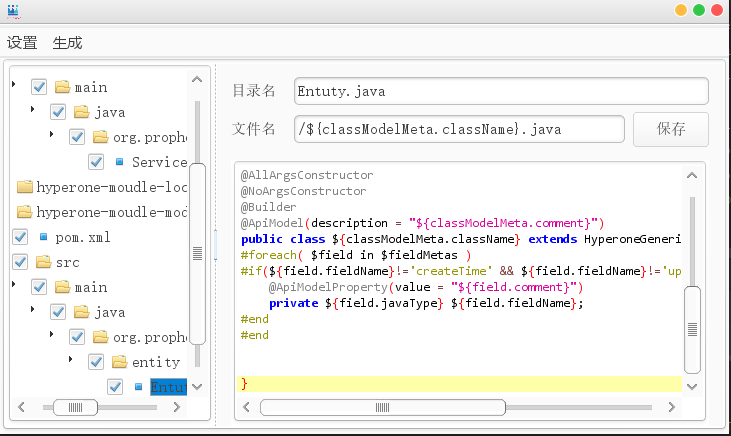Expand the entity folder arrow

(x=70, y=359)
